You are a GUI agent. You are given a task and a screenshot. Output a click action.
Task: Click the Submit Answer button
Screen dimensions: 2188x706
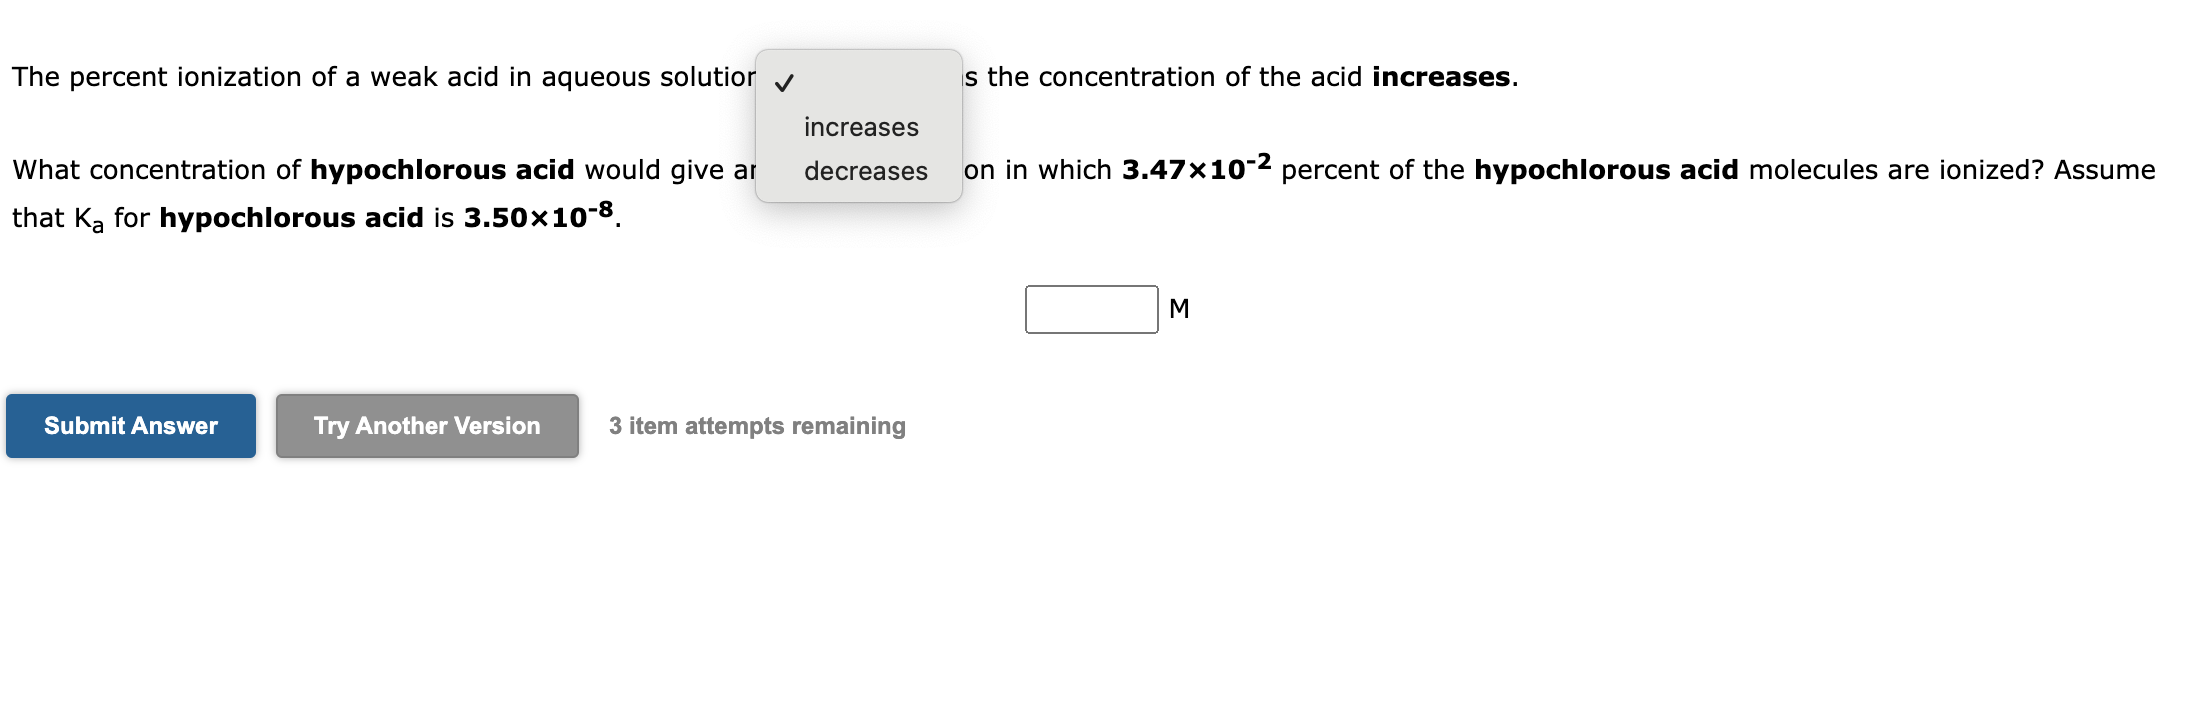129,425
